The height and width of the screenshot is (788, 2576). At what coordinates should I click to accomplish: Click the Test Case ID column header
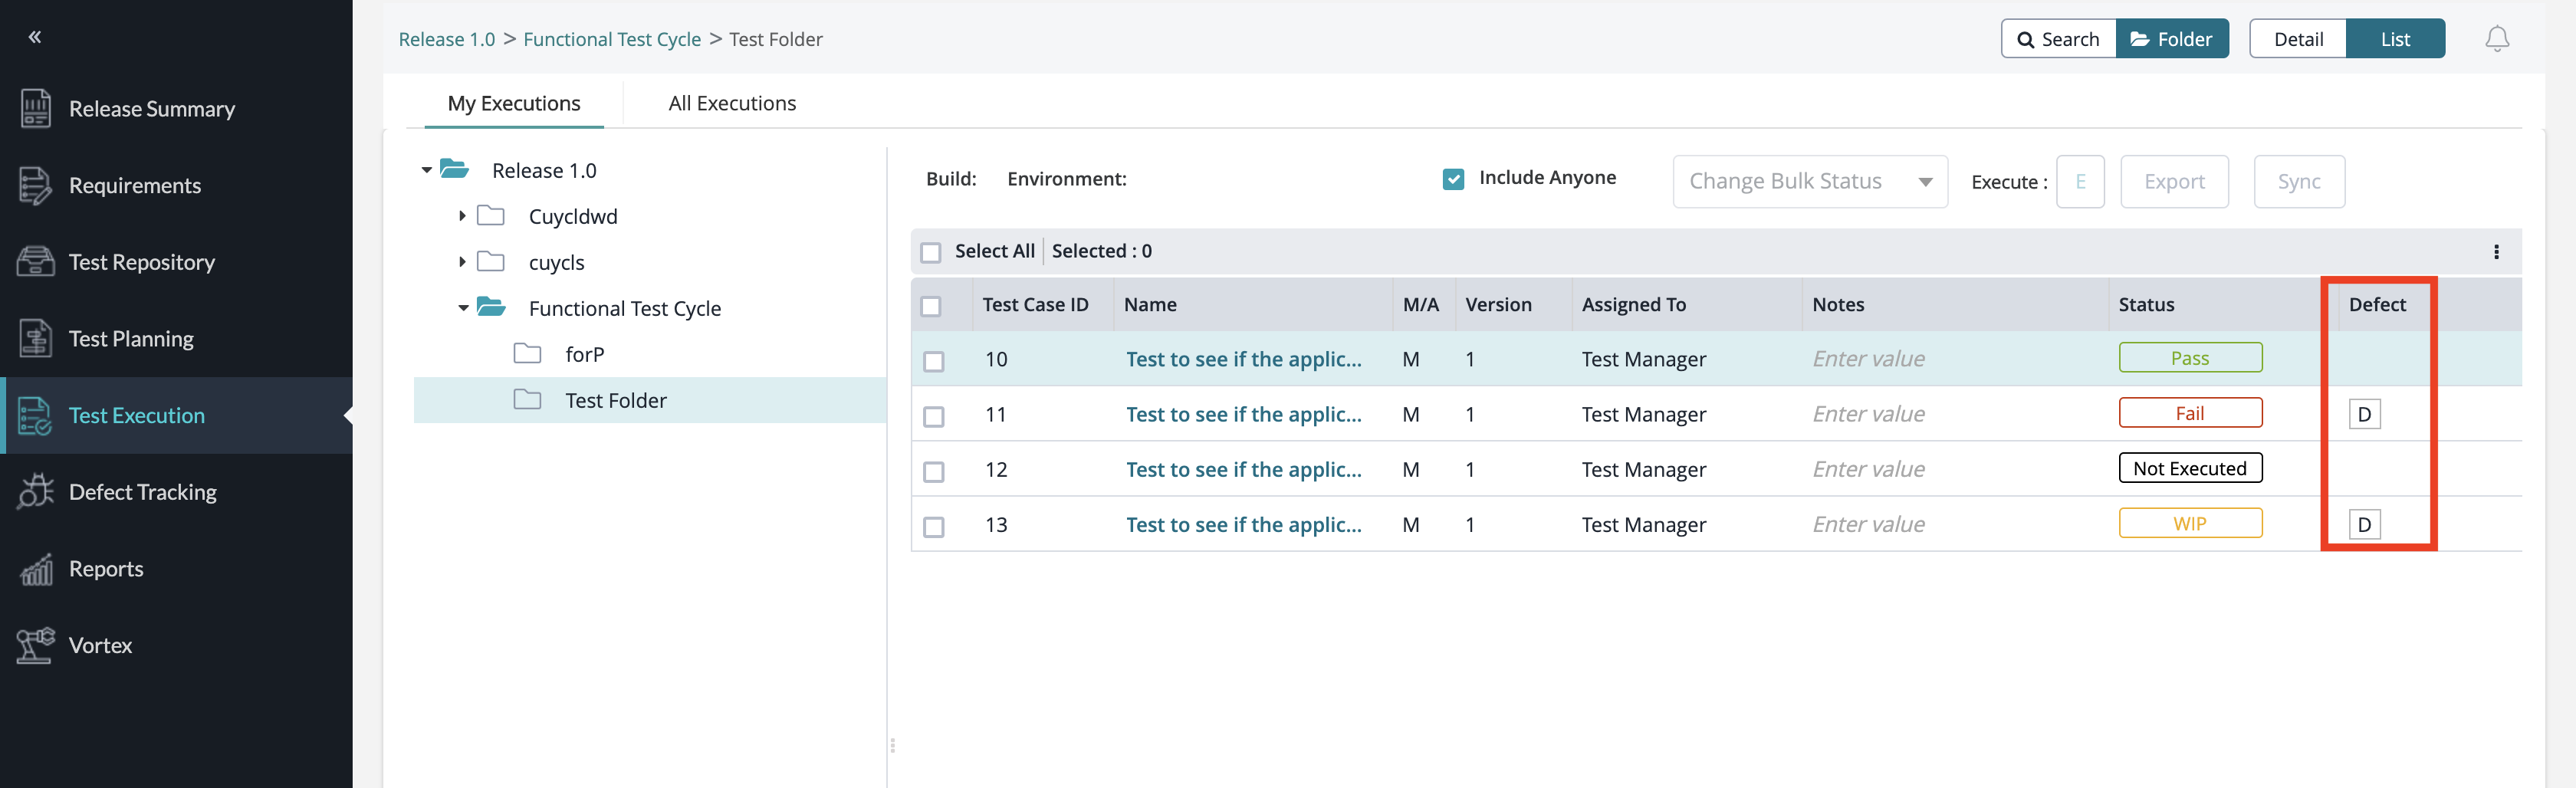point(1035,304)
